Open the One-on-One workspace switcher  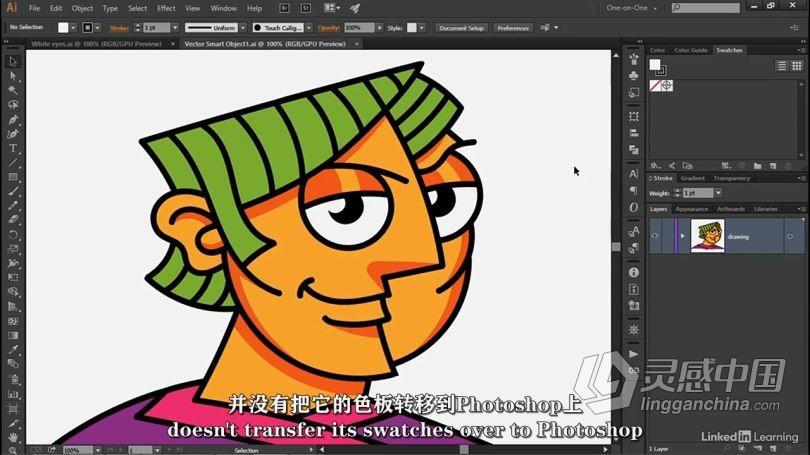[632, 8]
